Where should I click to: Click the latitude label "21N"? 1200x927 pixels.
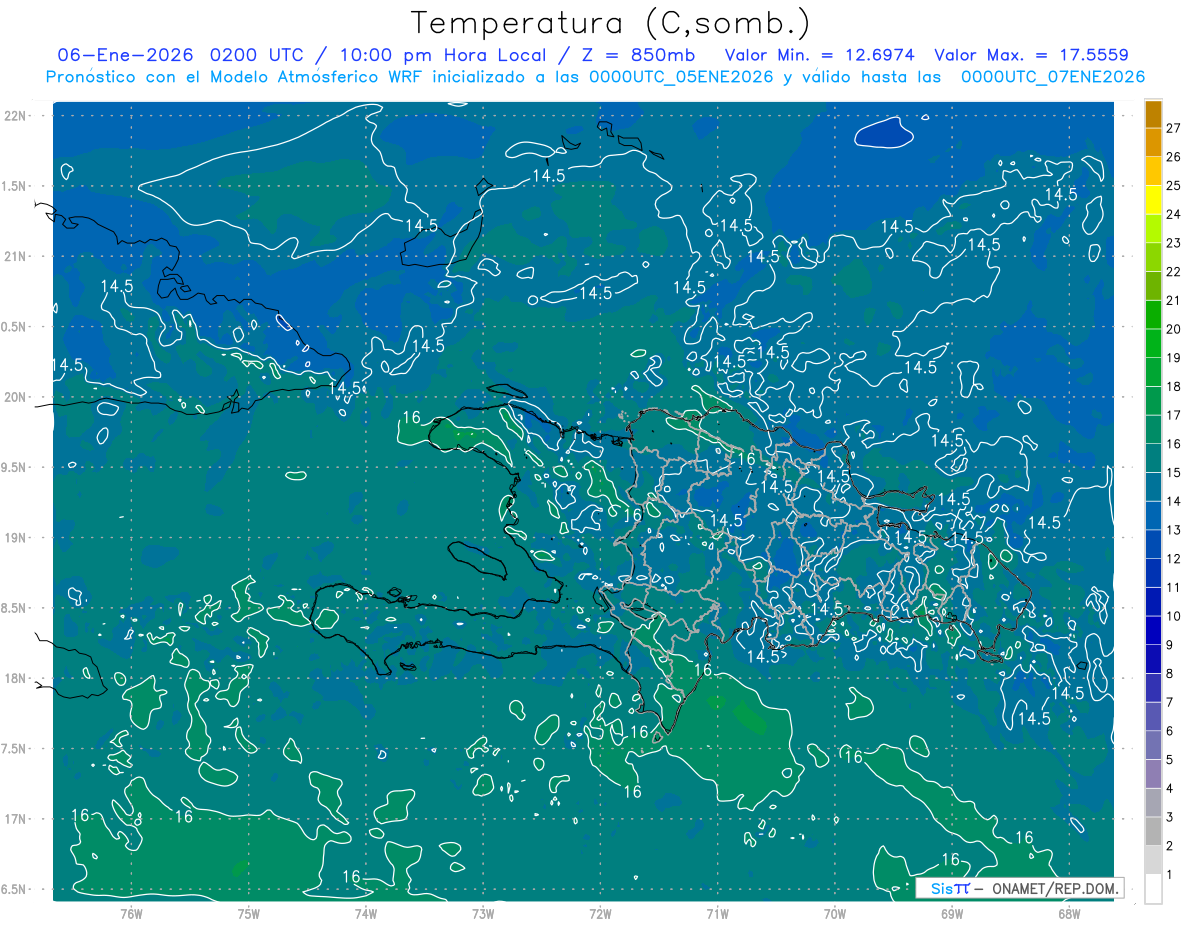17,256
